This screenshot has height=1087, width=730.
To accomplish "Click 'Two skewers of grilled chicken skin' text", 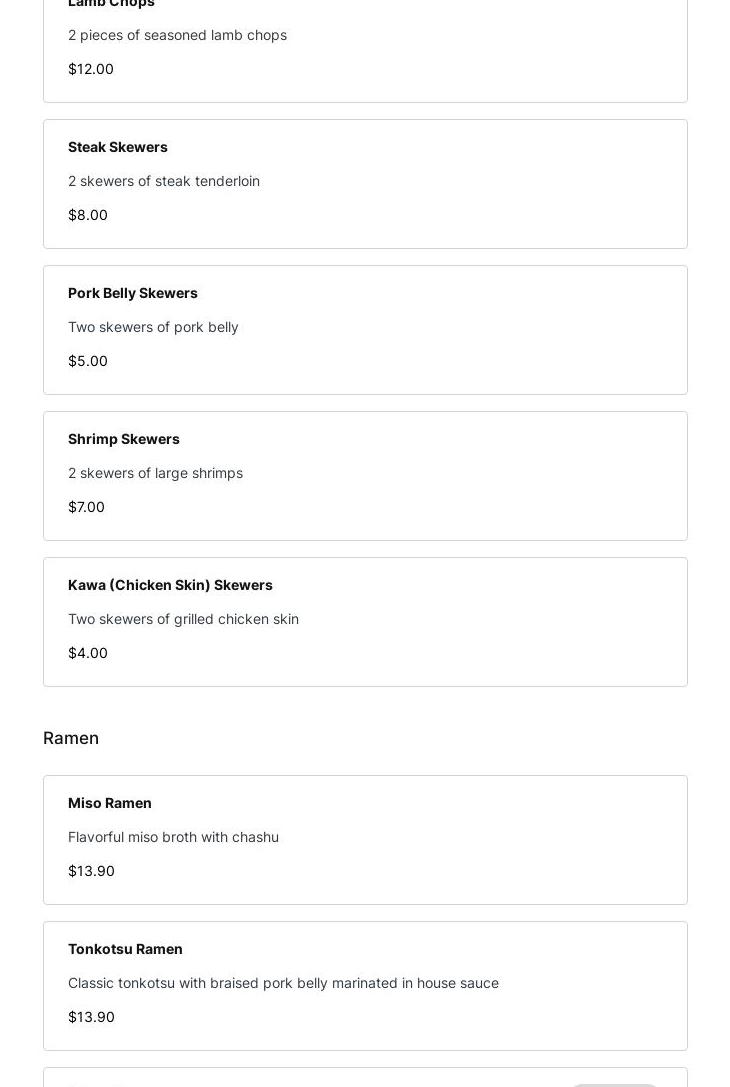I will click(x=183, y=619).
